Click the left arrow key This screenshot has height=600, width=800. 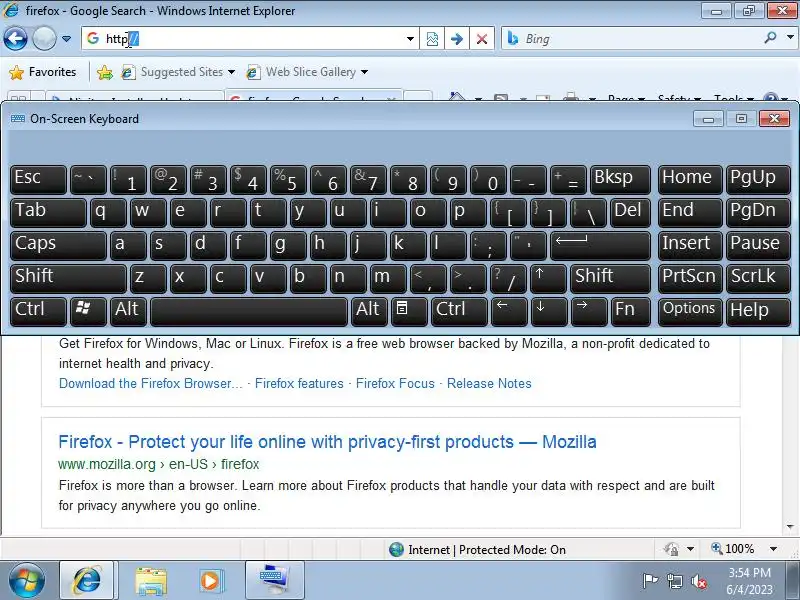pos(509,311)
